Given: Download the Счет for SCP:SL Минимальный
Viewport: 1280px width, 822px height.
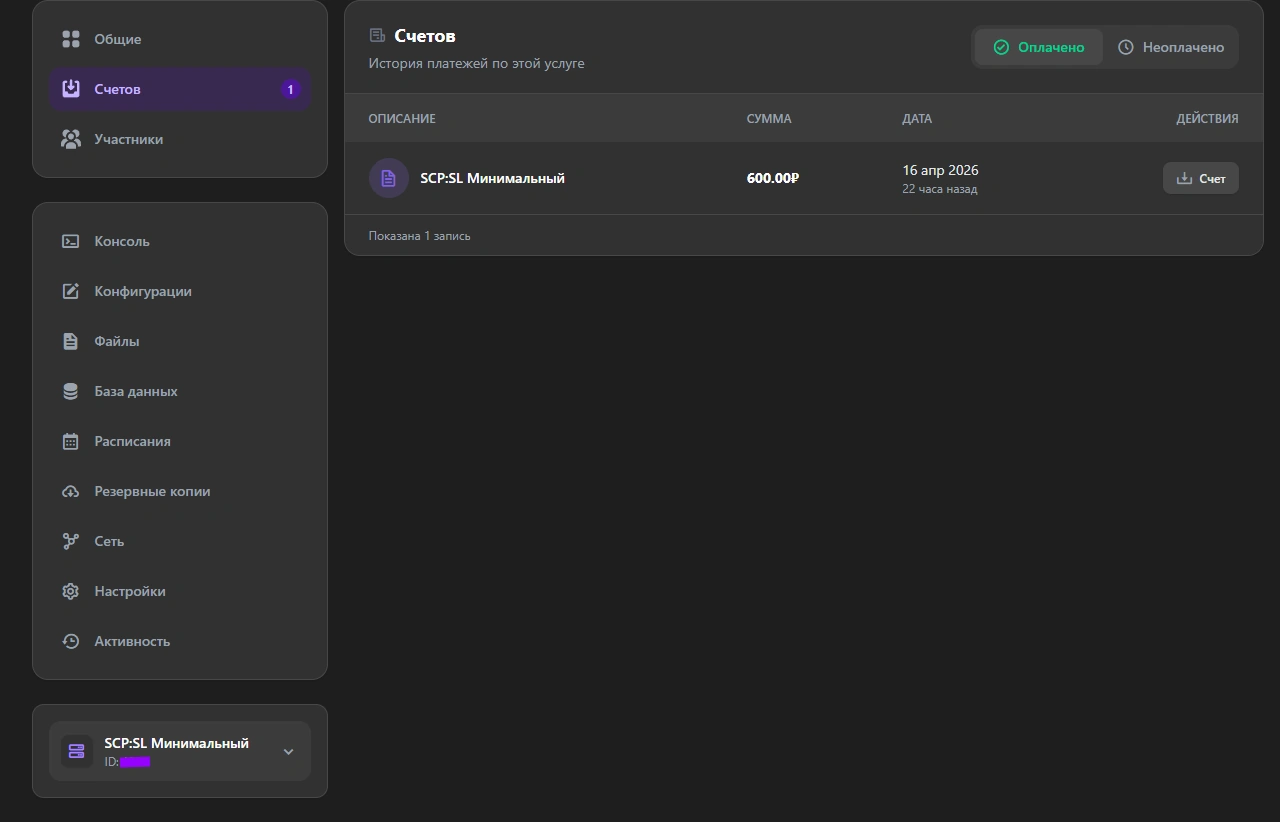Looking at the screenshot, I should (x=1200, y=178).
